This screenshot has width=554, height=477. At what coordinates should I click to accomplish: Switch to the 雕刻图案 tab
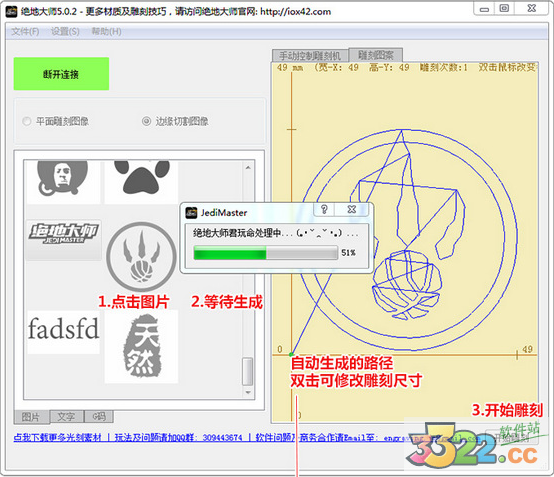pos(376,55)
